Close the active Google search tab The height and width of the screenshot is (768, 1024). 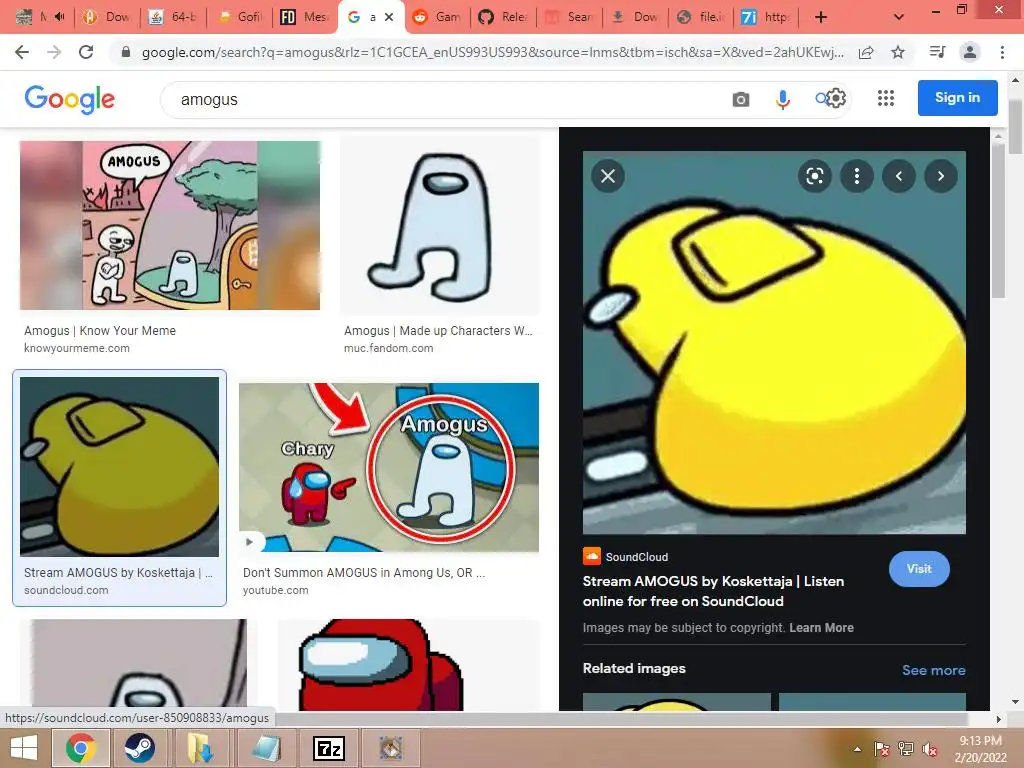(x=389, y=17)
